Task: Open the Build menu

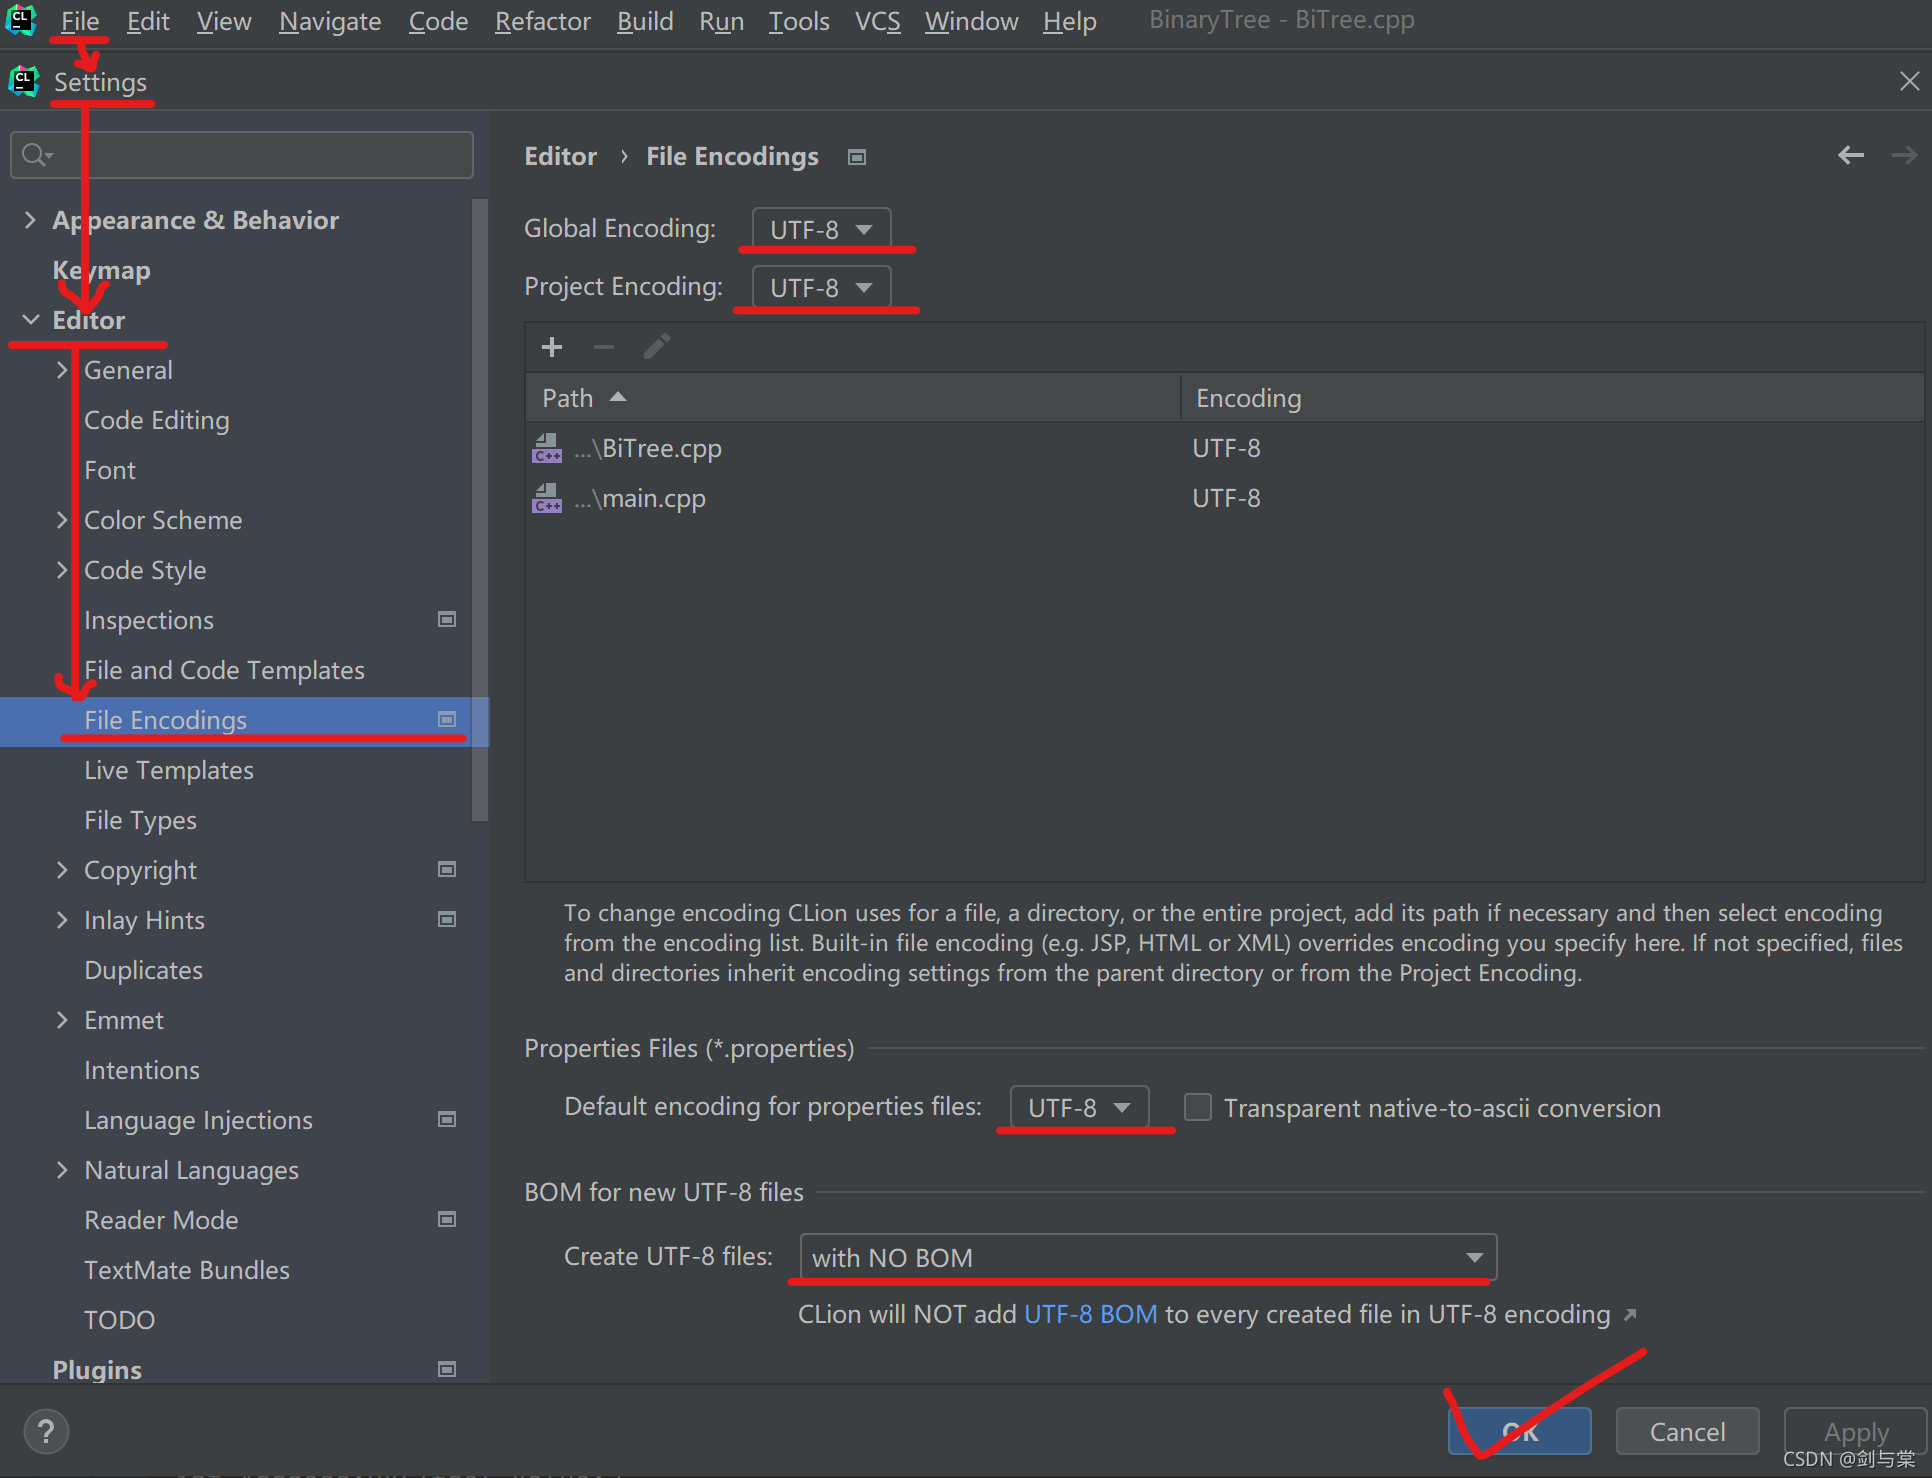Action: click(645, 21)
